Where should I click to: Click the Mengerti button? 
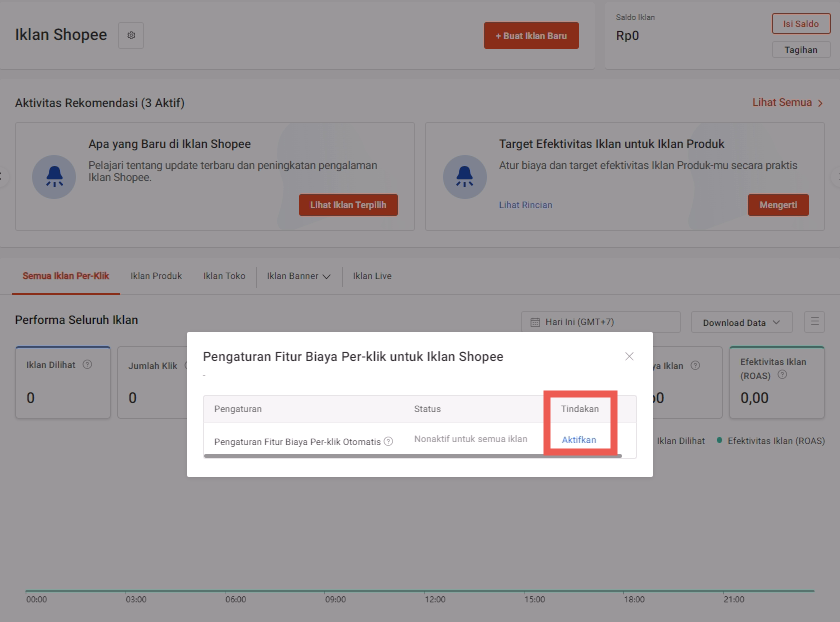pos(778,205)
